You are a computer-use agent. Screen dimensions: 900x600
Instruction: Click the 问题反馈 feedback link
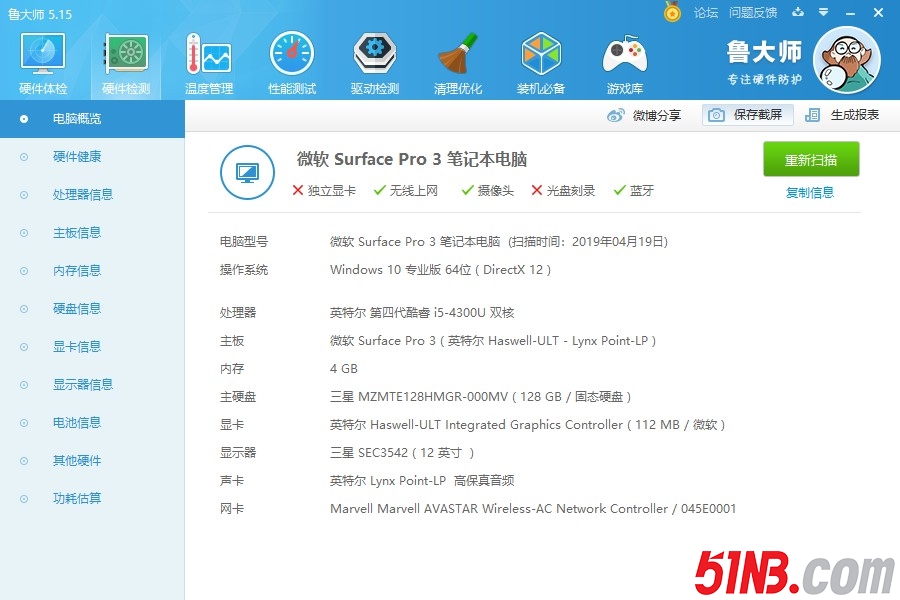[x=753, y=13]
